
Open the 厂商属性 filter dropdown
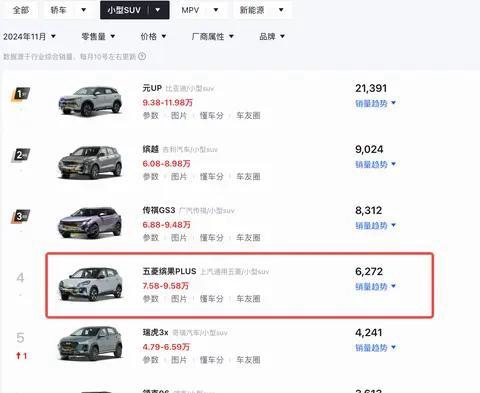pyautogui.click(x=213, y=36)
